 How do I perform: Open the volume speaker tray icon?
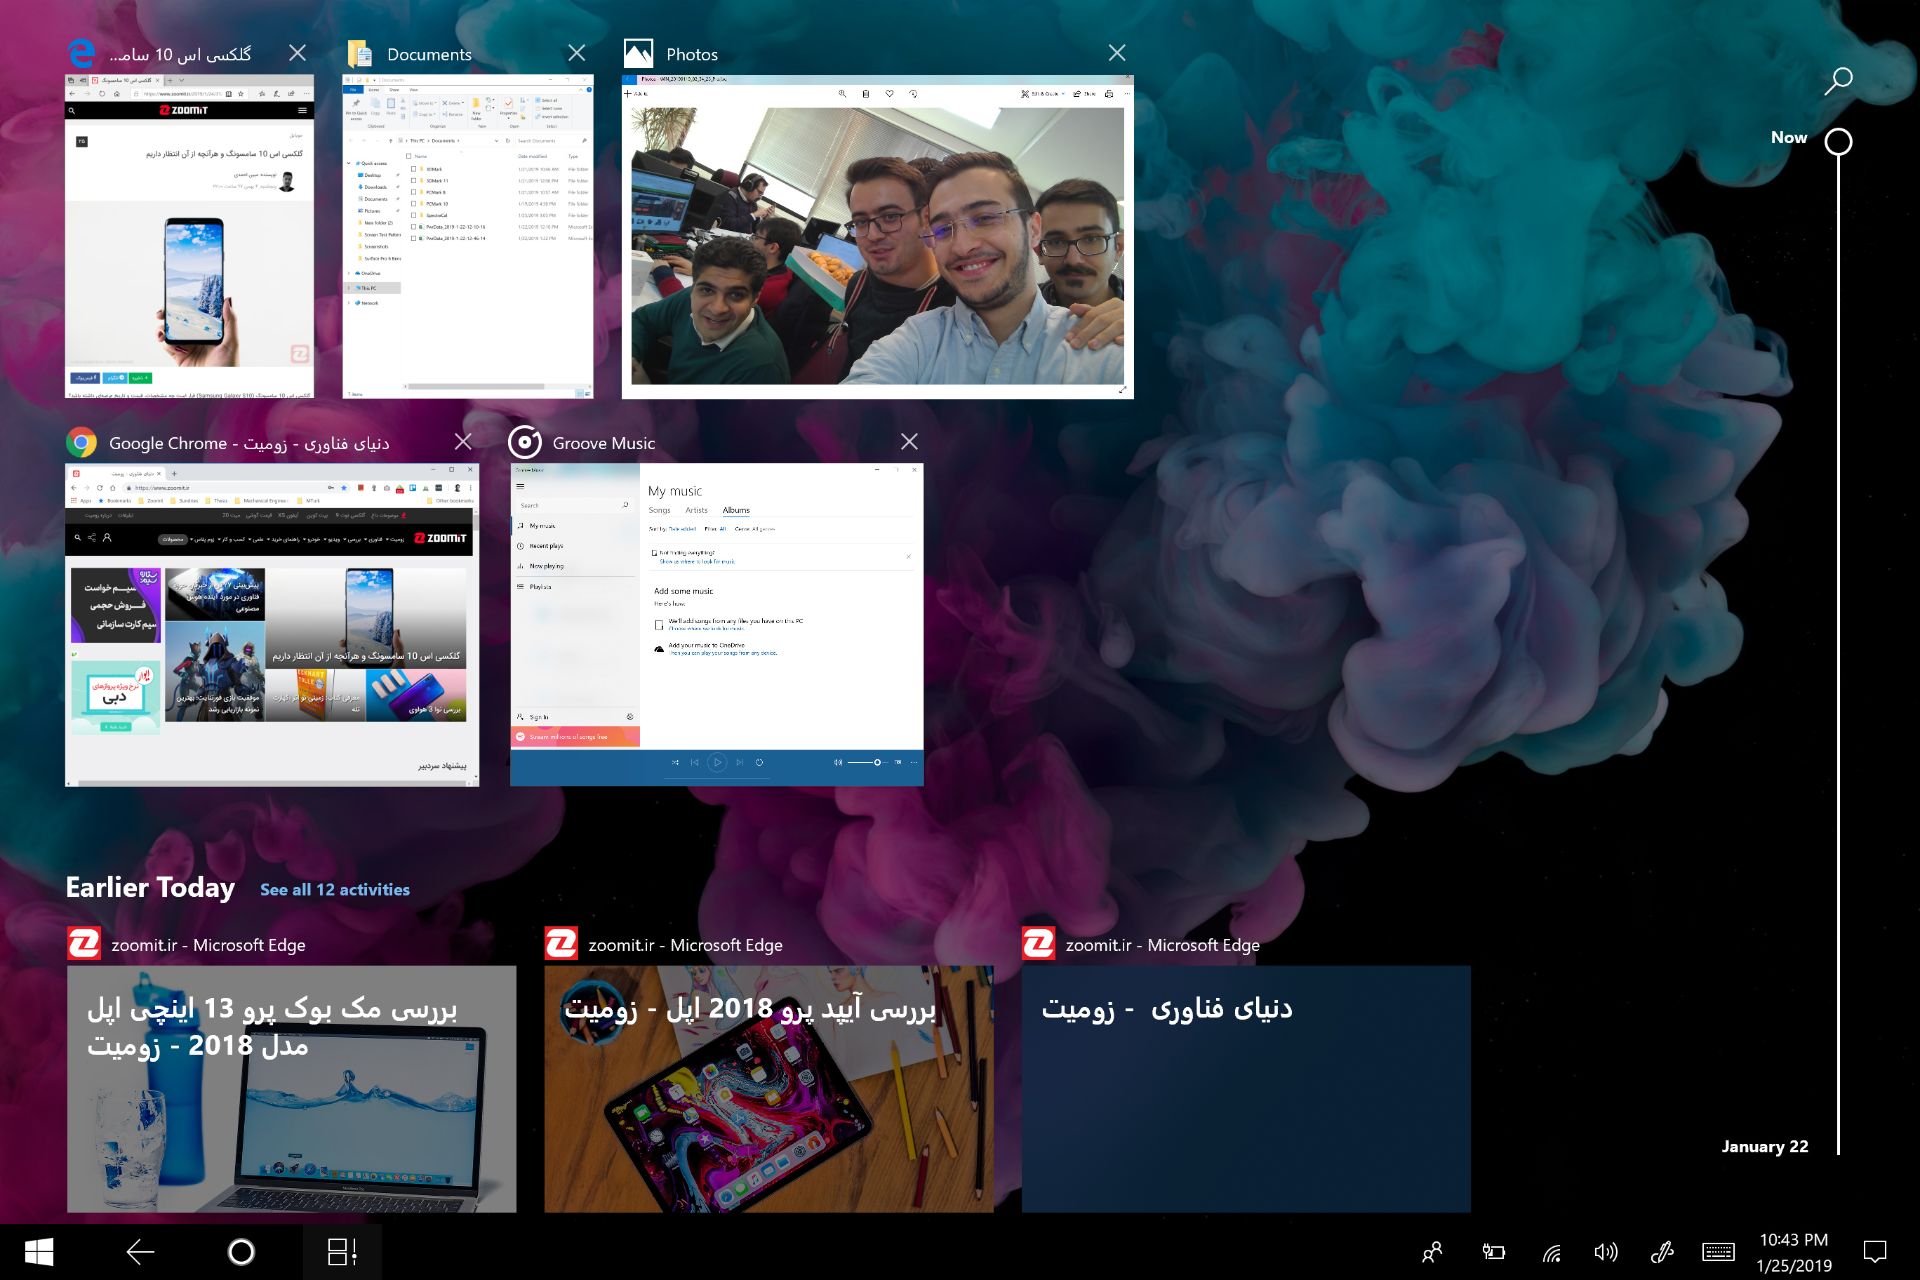pos(1606,1252)
